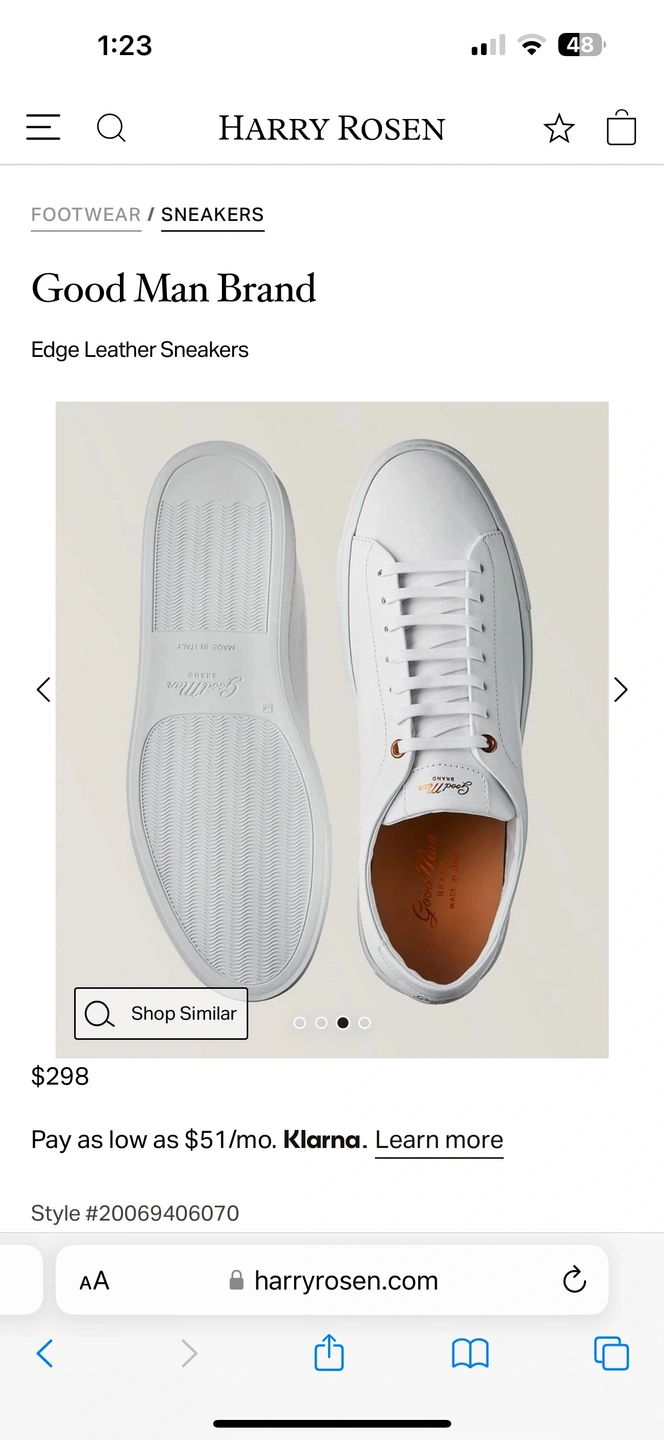Open the wishlist star icon
The image size is (664, 1440).
click(x=559, y=128)
